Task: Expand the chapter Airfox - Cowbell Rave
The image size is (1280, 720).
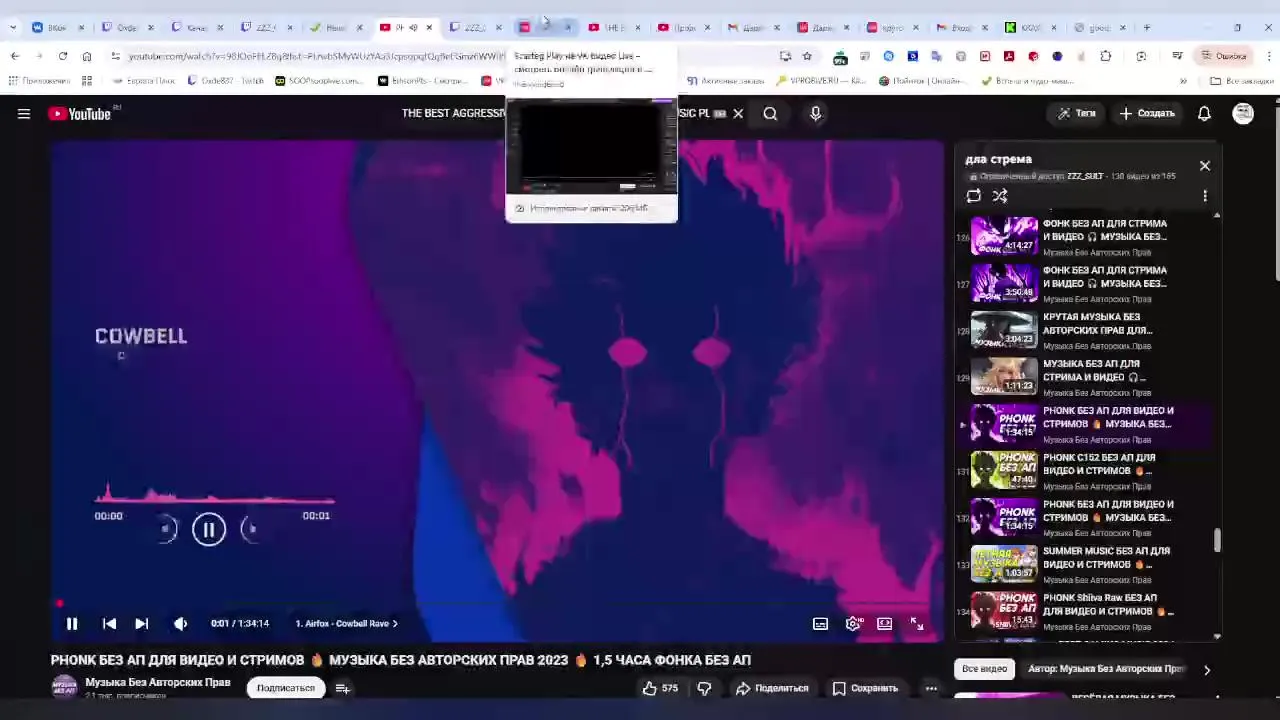Action: [x=346, y=623]
